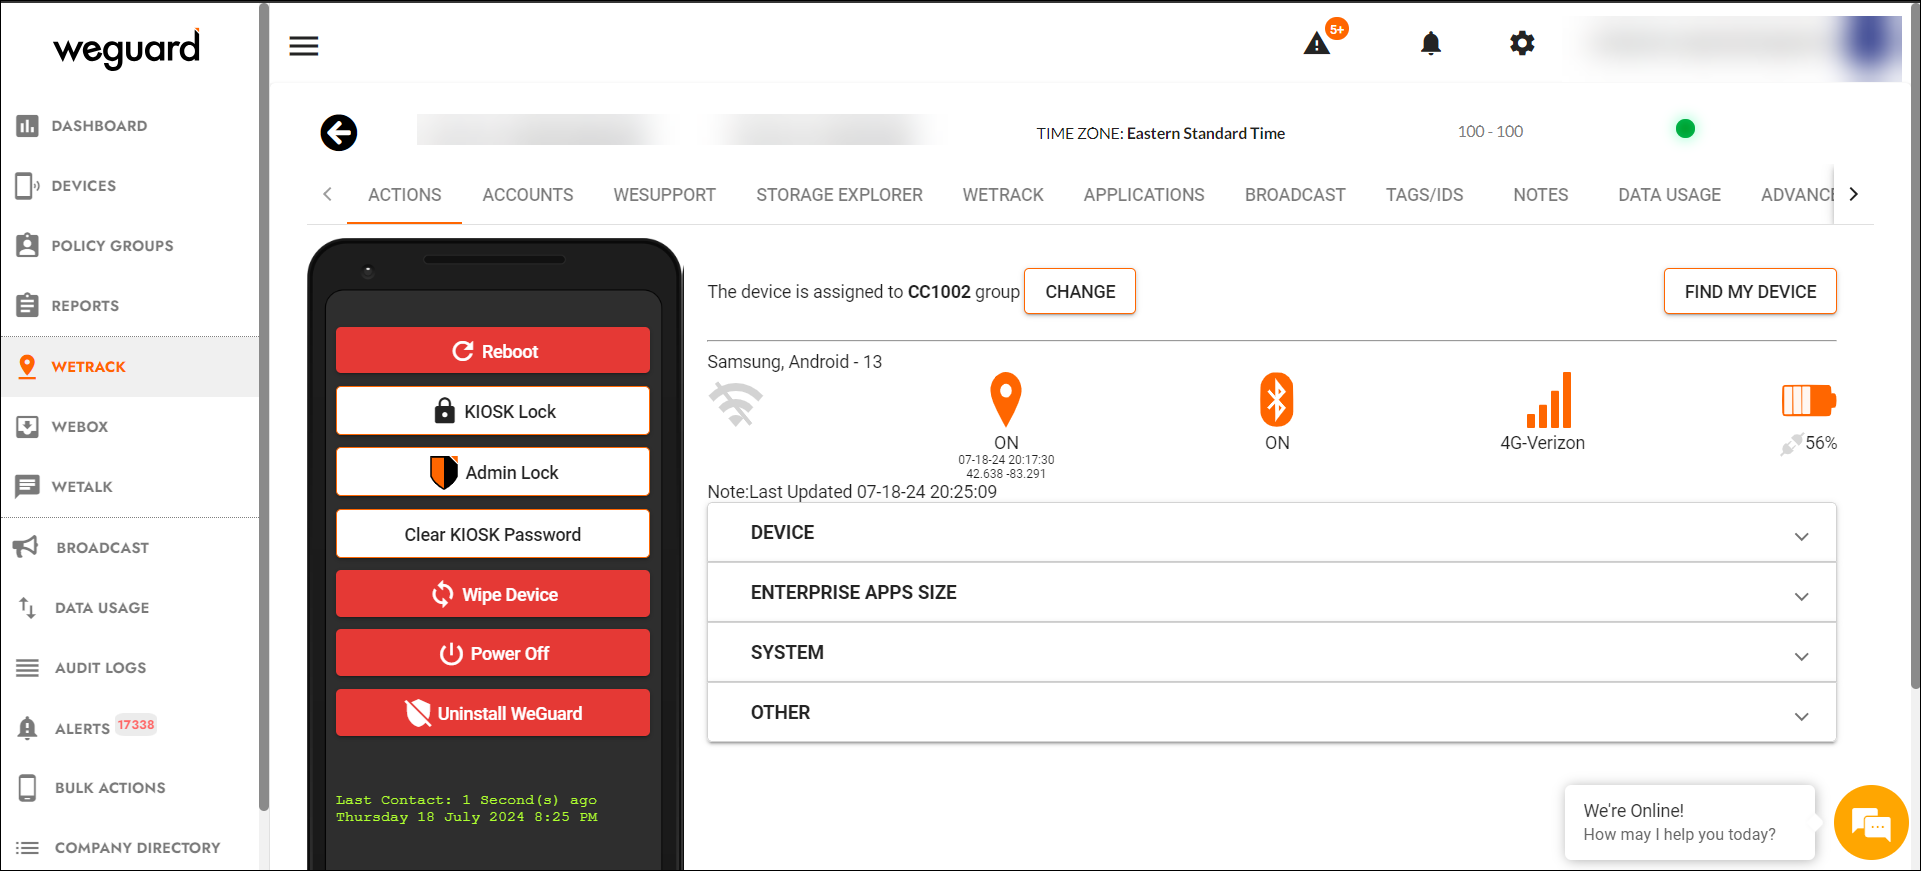Click the Alerts bell sidebar icon
The image size is (1921, 871).
(27, 728)
